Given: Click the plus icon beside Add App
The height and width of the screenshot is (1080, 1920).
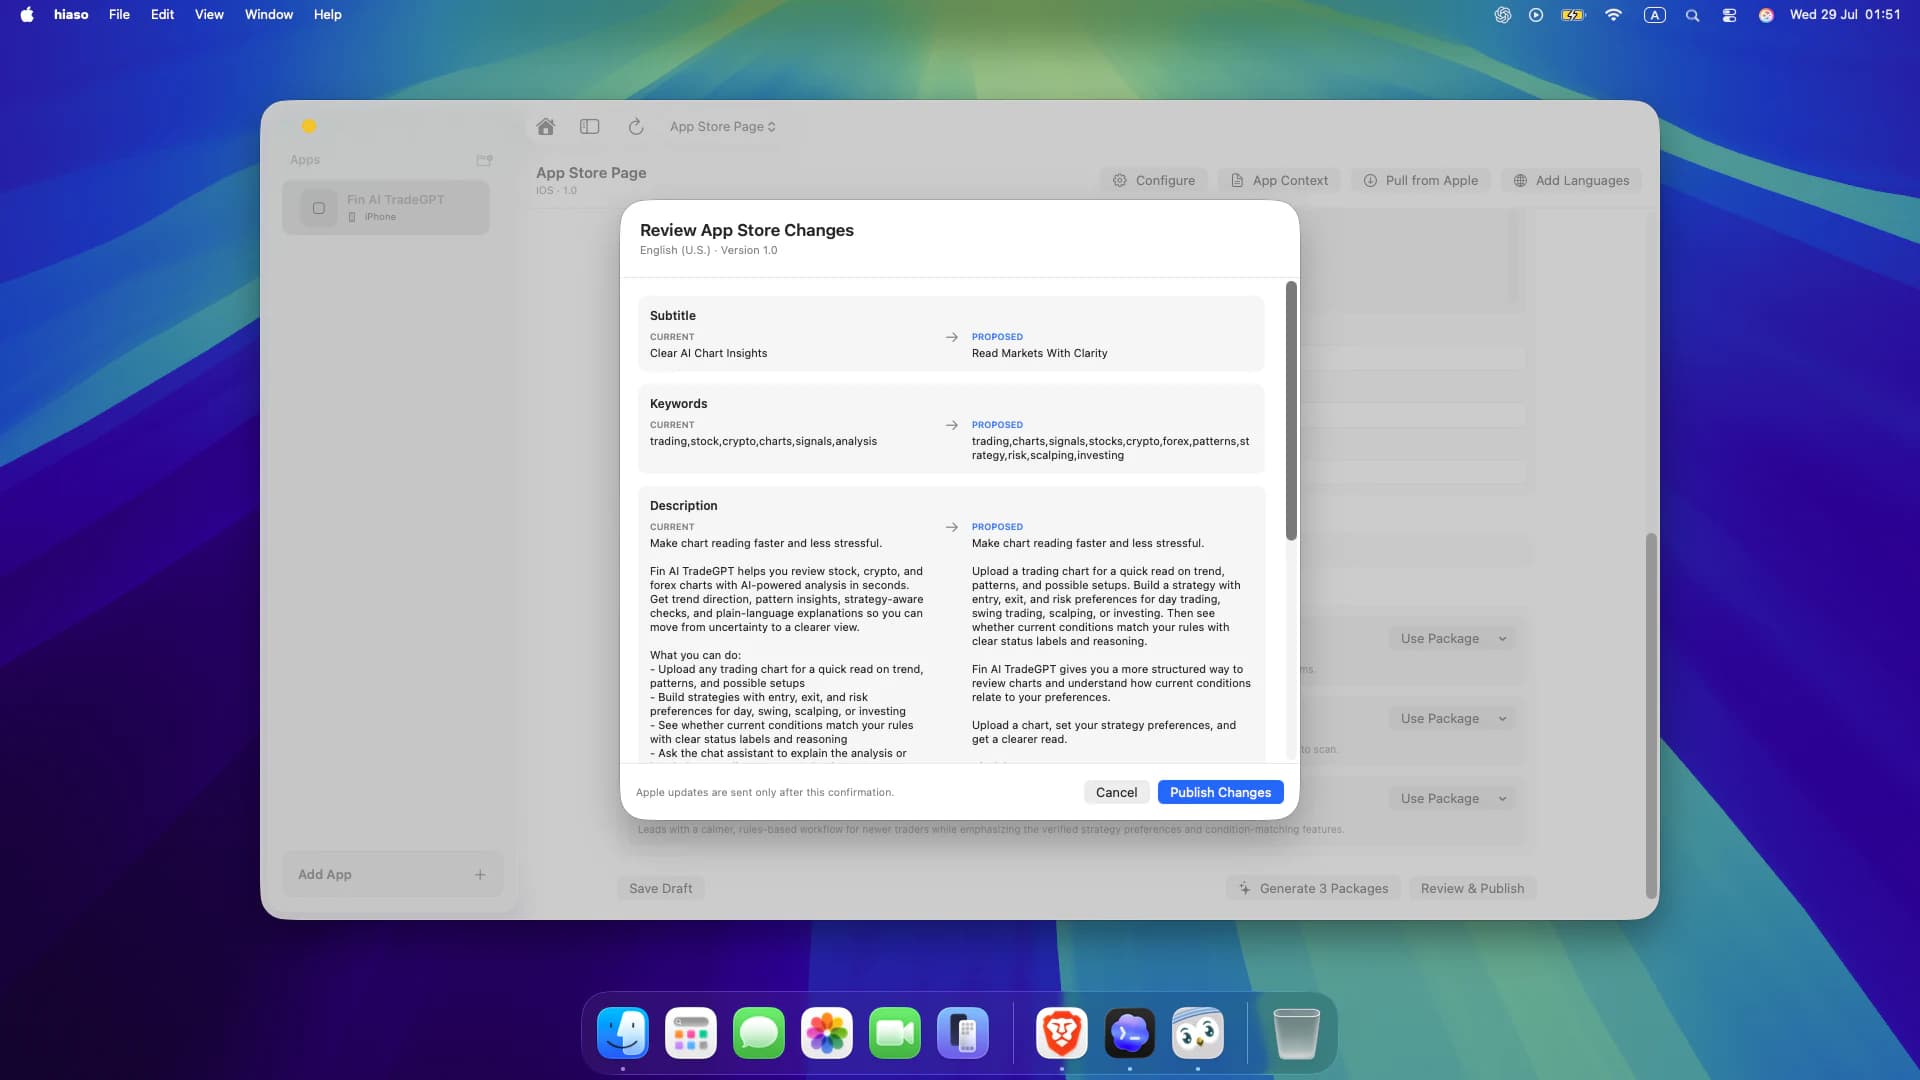Looking at the screenshot, I should pyautogui.click(x=480, y=874).
